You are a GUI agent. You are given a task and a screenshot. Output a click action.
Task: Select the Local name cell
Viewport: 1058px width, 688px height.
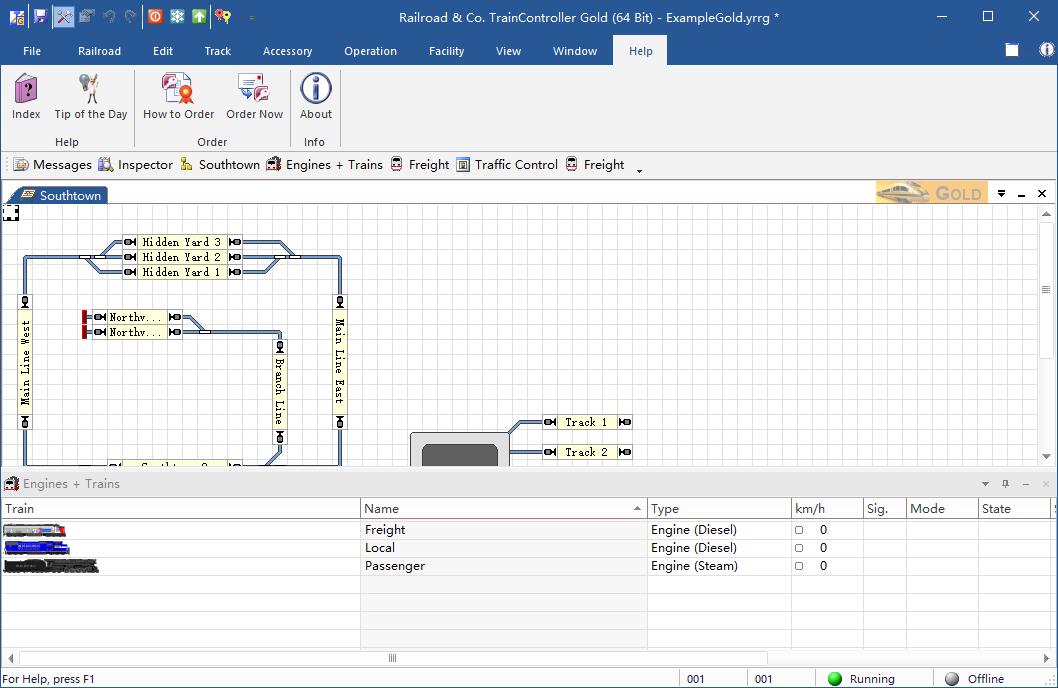pos(504,548)
